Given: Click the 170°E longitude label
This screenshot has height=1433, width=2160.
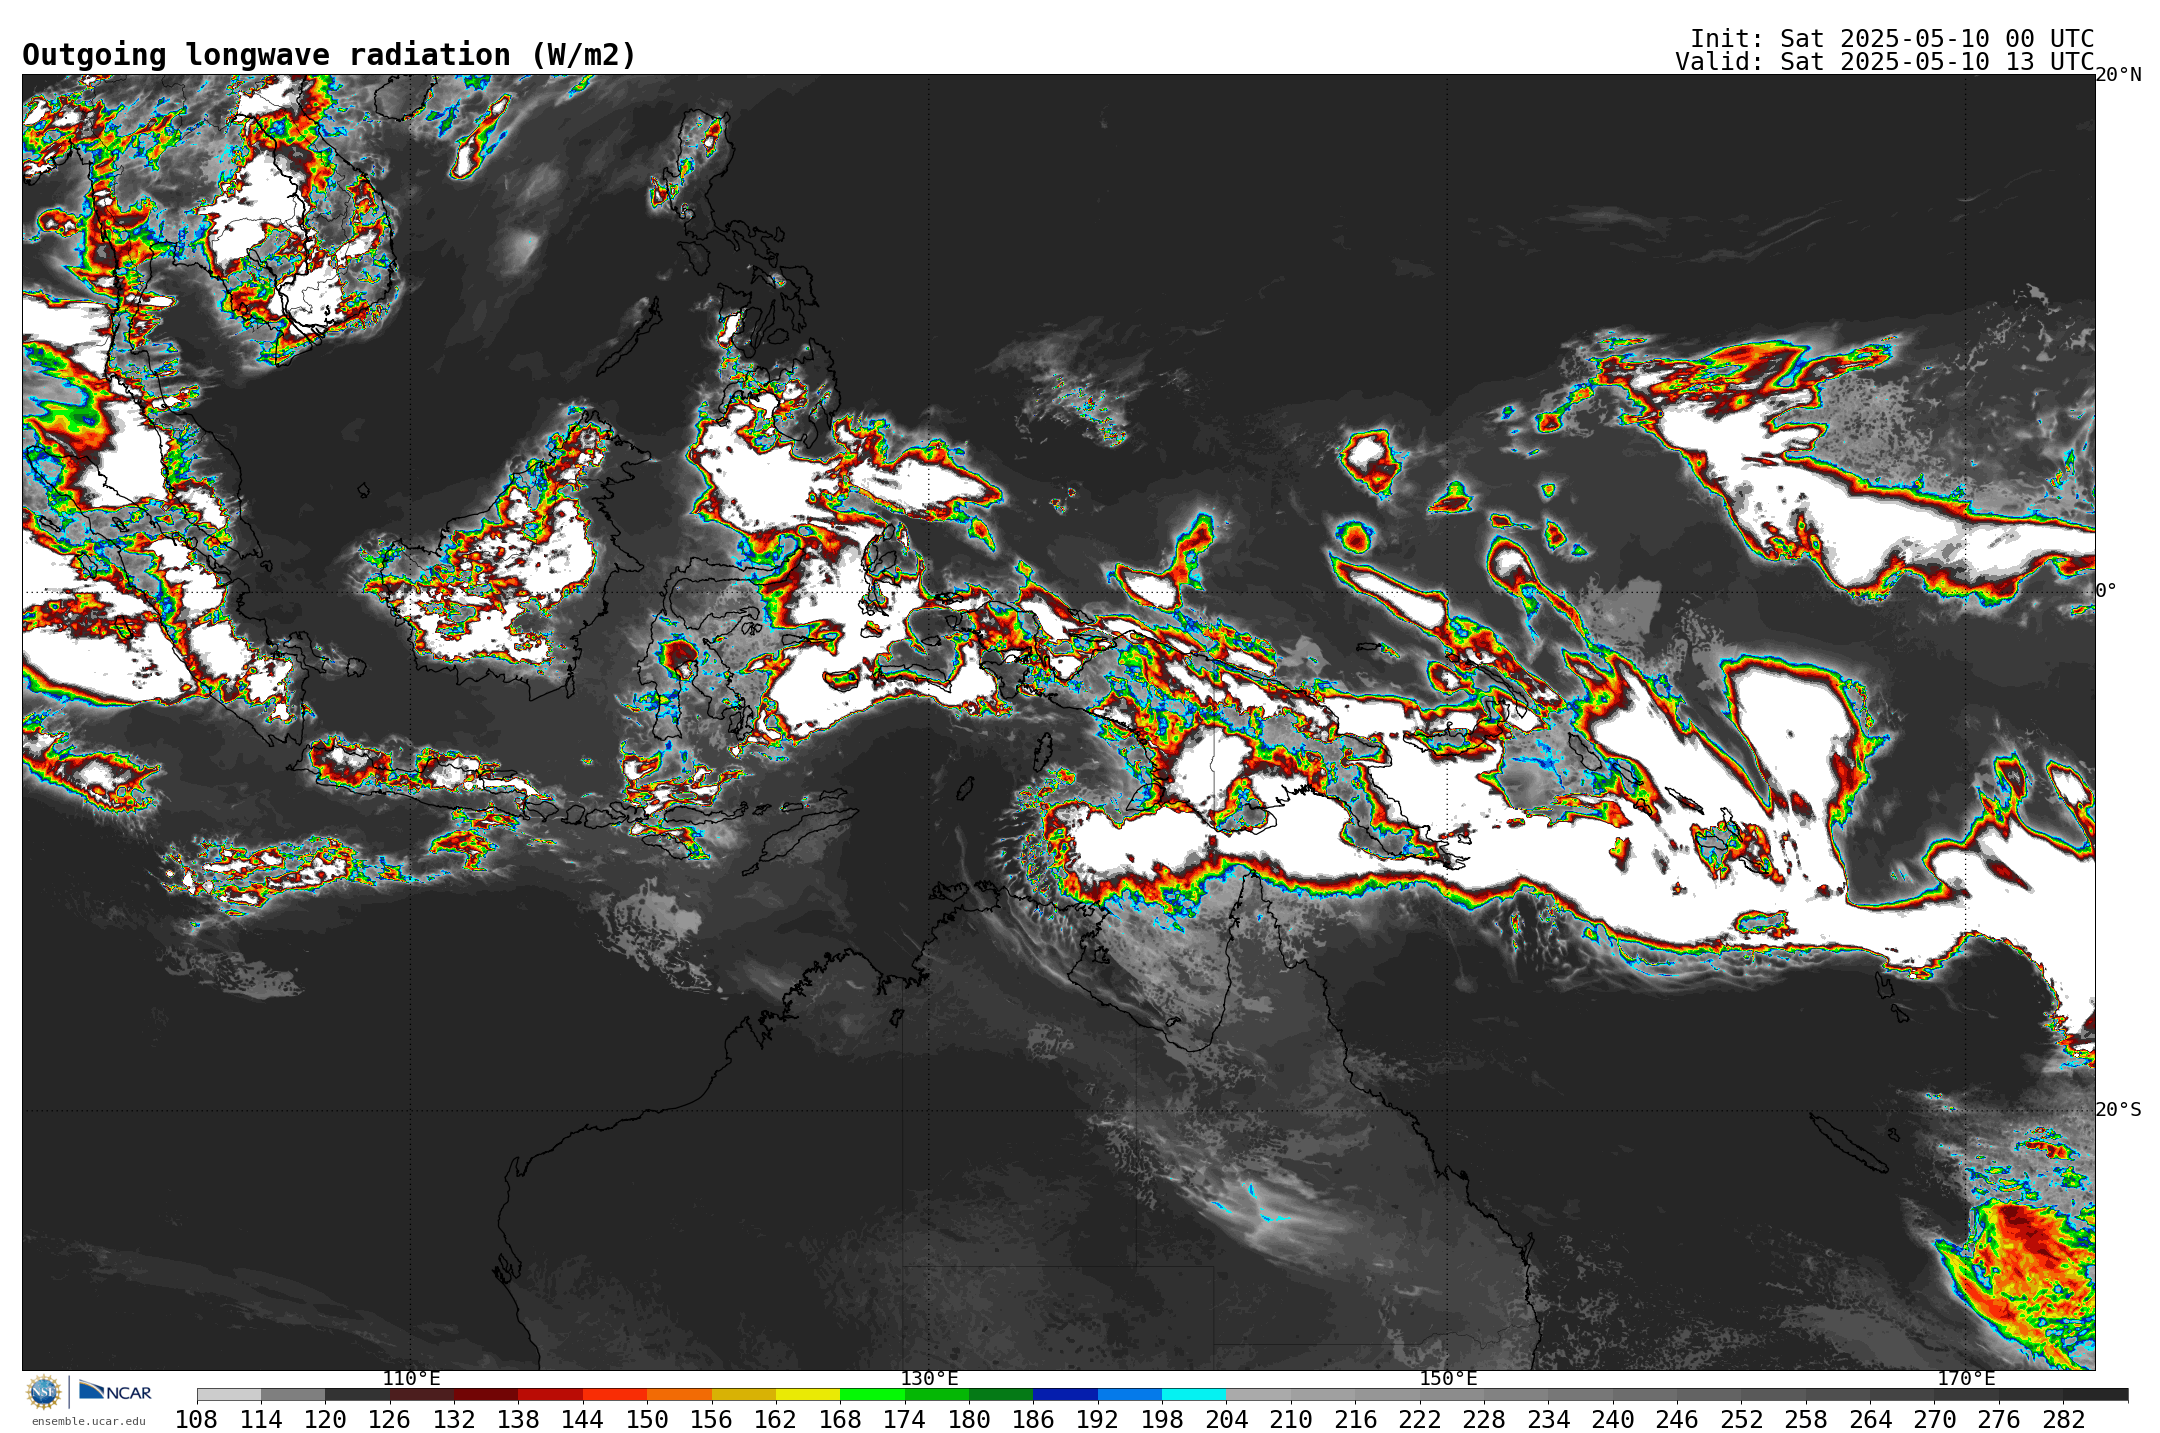Looking at the screenshot, I should [1966, 1378].
